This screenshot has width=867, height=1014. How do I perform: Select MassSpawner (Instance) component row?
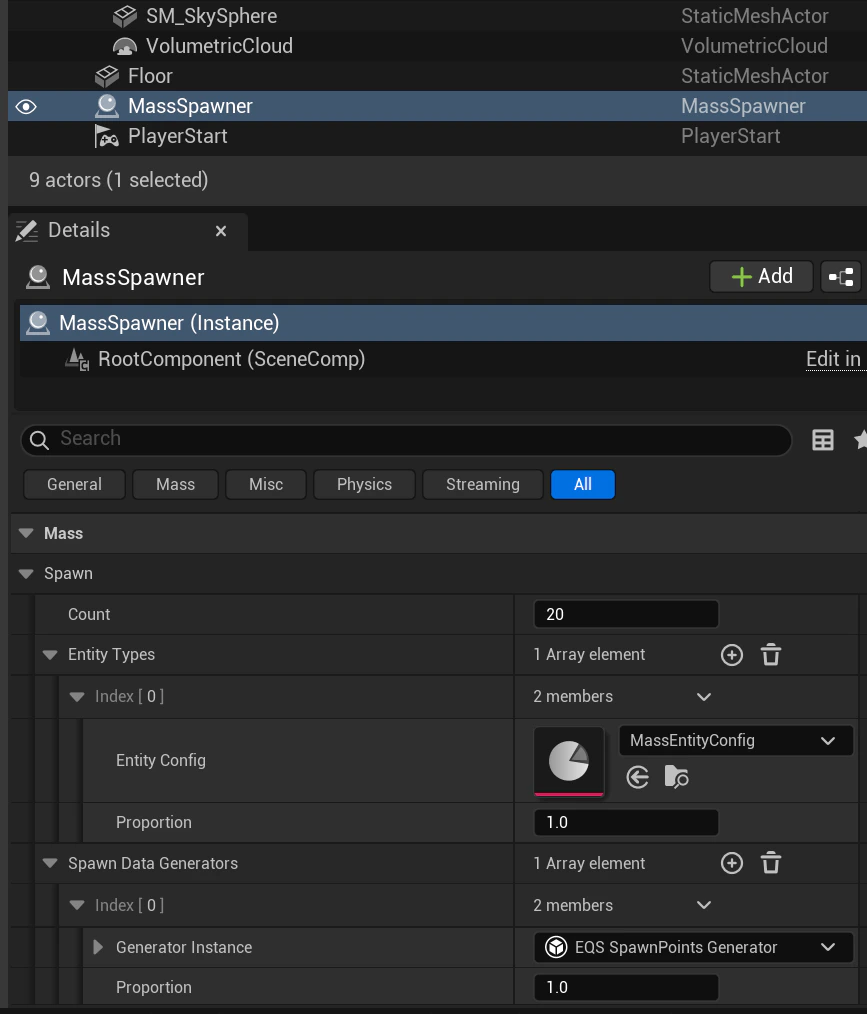pos(444,323)
